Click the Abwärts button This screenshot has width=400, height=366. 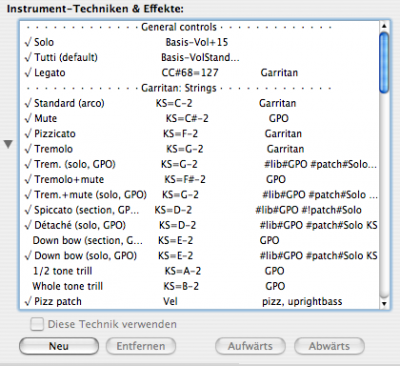pos(329,346)
